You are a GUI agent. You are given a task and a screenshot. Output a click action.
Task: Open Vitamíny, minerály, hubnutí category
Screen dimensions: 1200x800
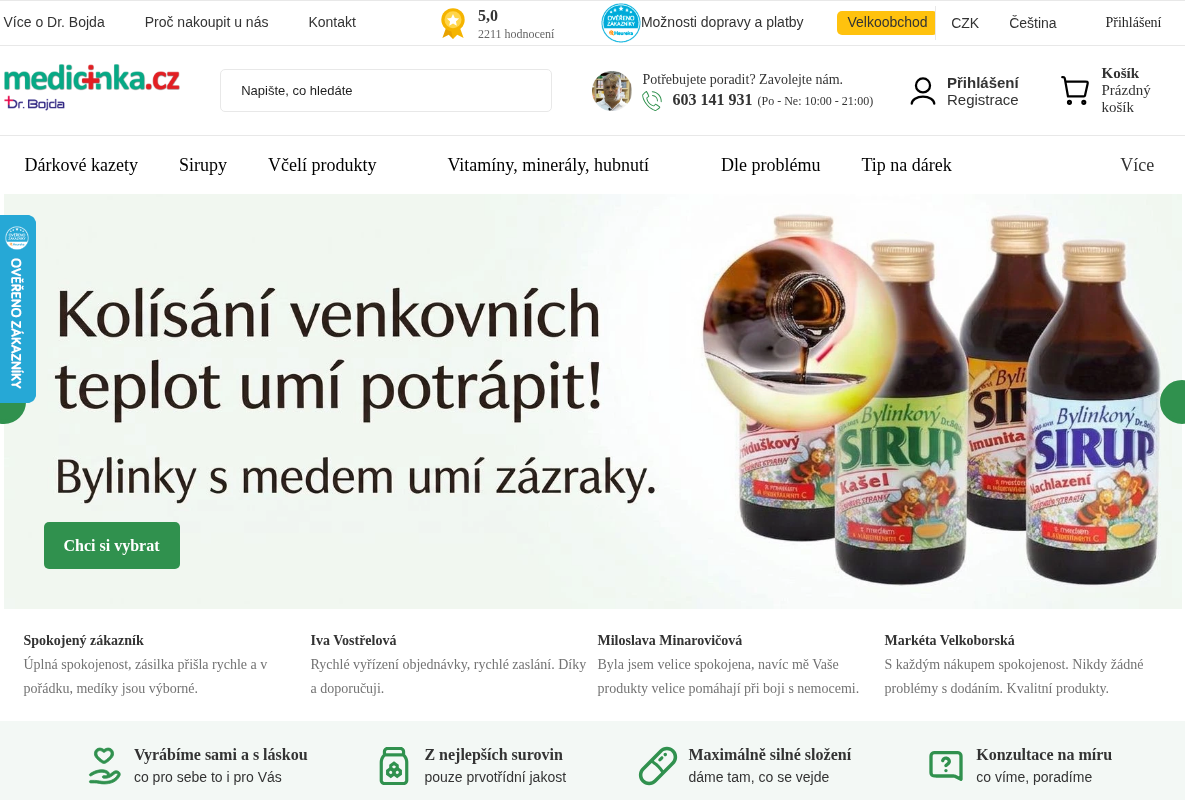pyautogui.click(x=548, y=165)
